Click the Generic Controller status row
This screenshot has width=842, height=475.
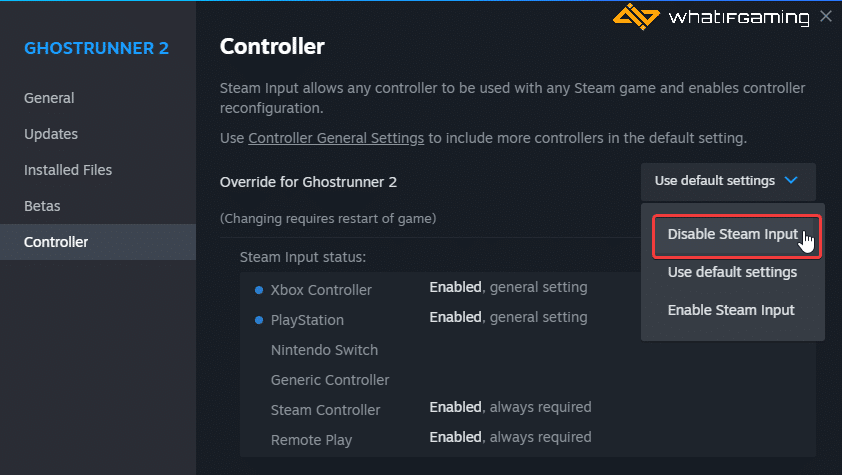(x=528, y=380)
